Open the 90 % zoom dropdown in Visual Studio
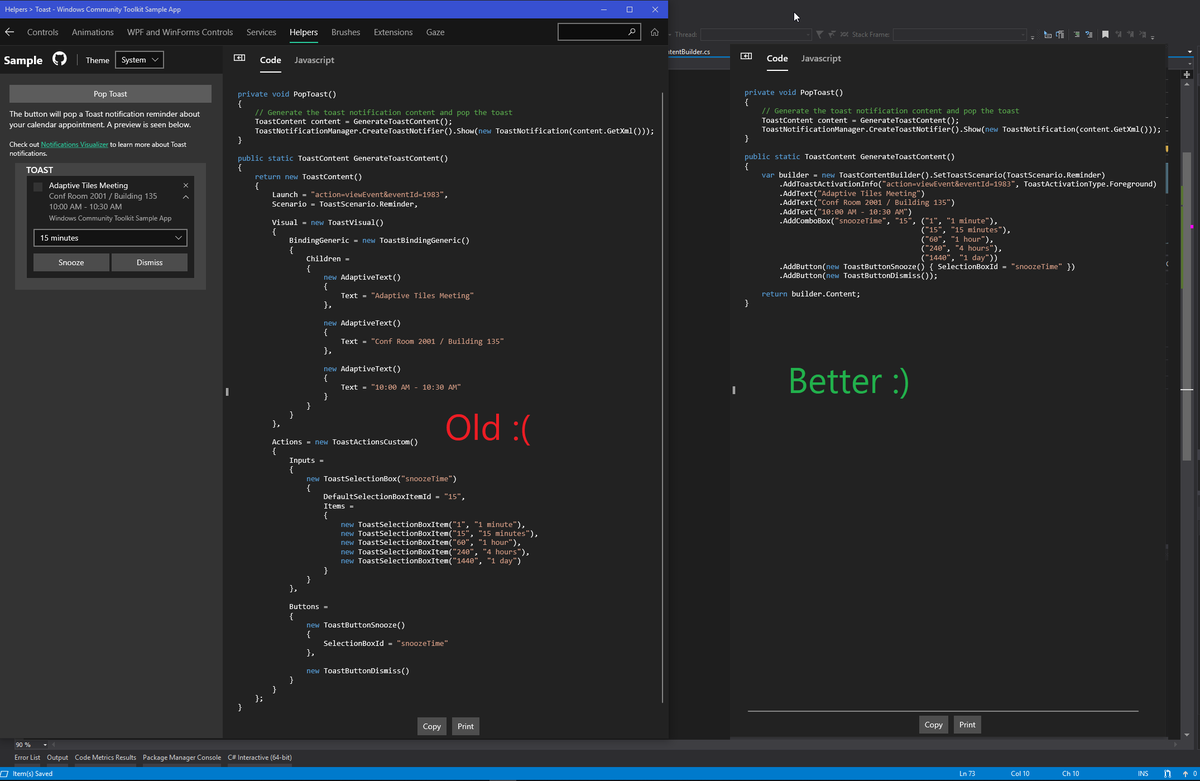The height and width of the screenshot is (781, 1200). click(30, 745)
